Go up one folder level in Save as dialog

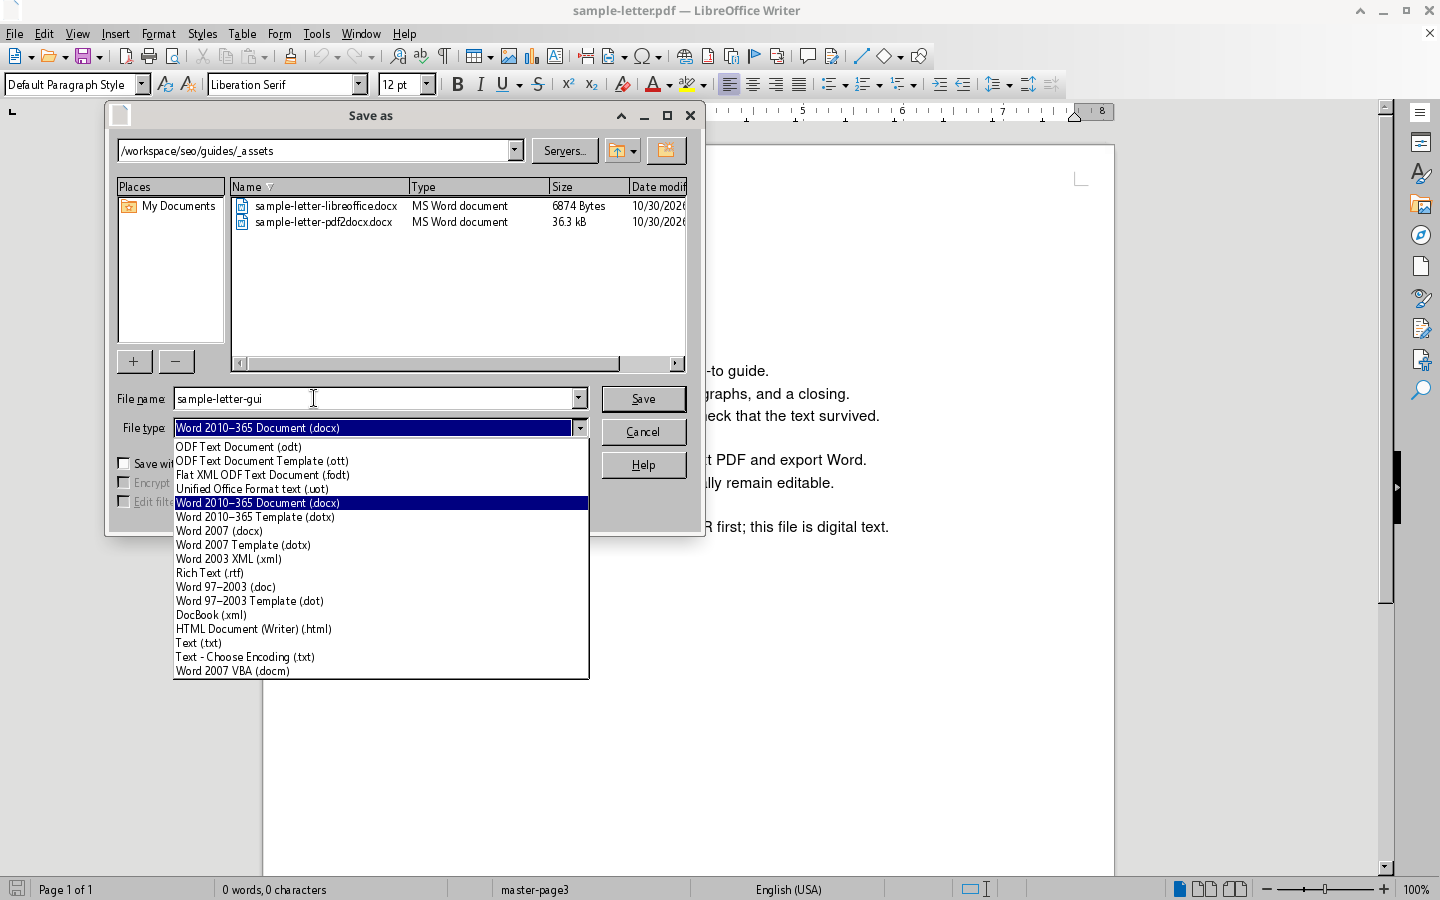point(616,151)
